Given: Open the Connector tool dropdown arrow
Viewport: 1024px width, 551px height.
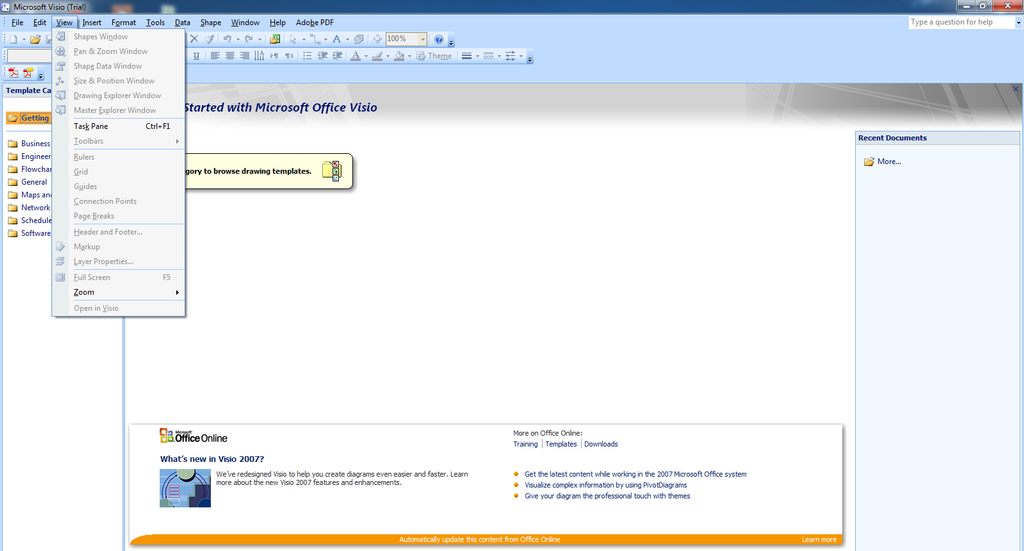Looking at the screenshot, I should [x=325, y=39].
